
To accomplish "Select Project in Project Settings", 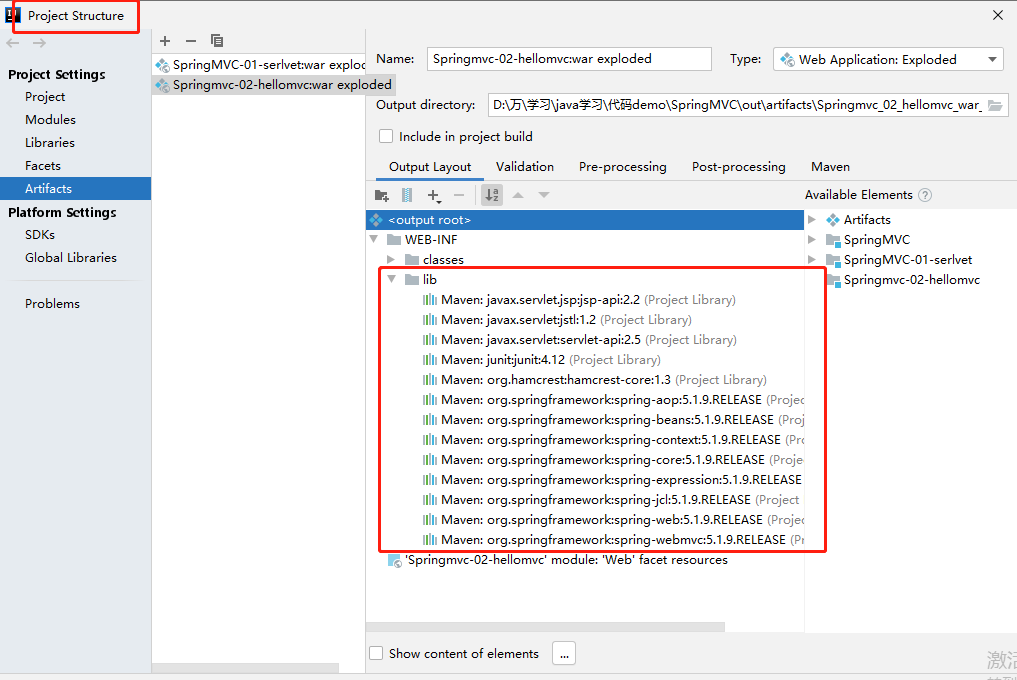I will [x=45, y=97].
